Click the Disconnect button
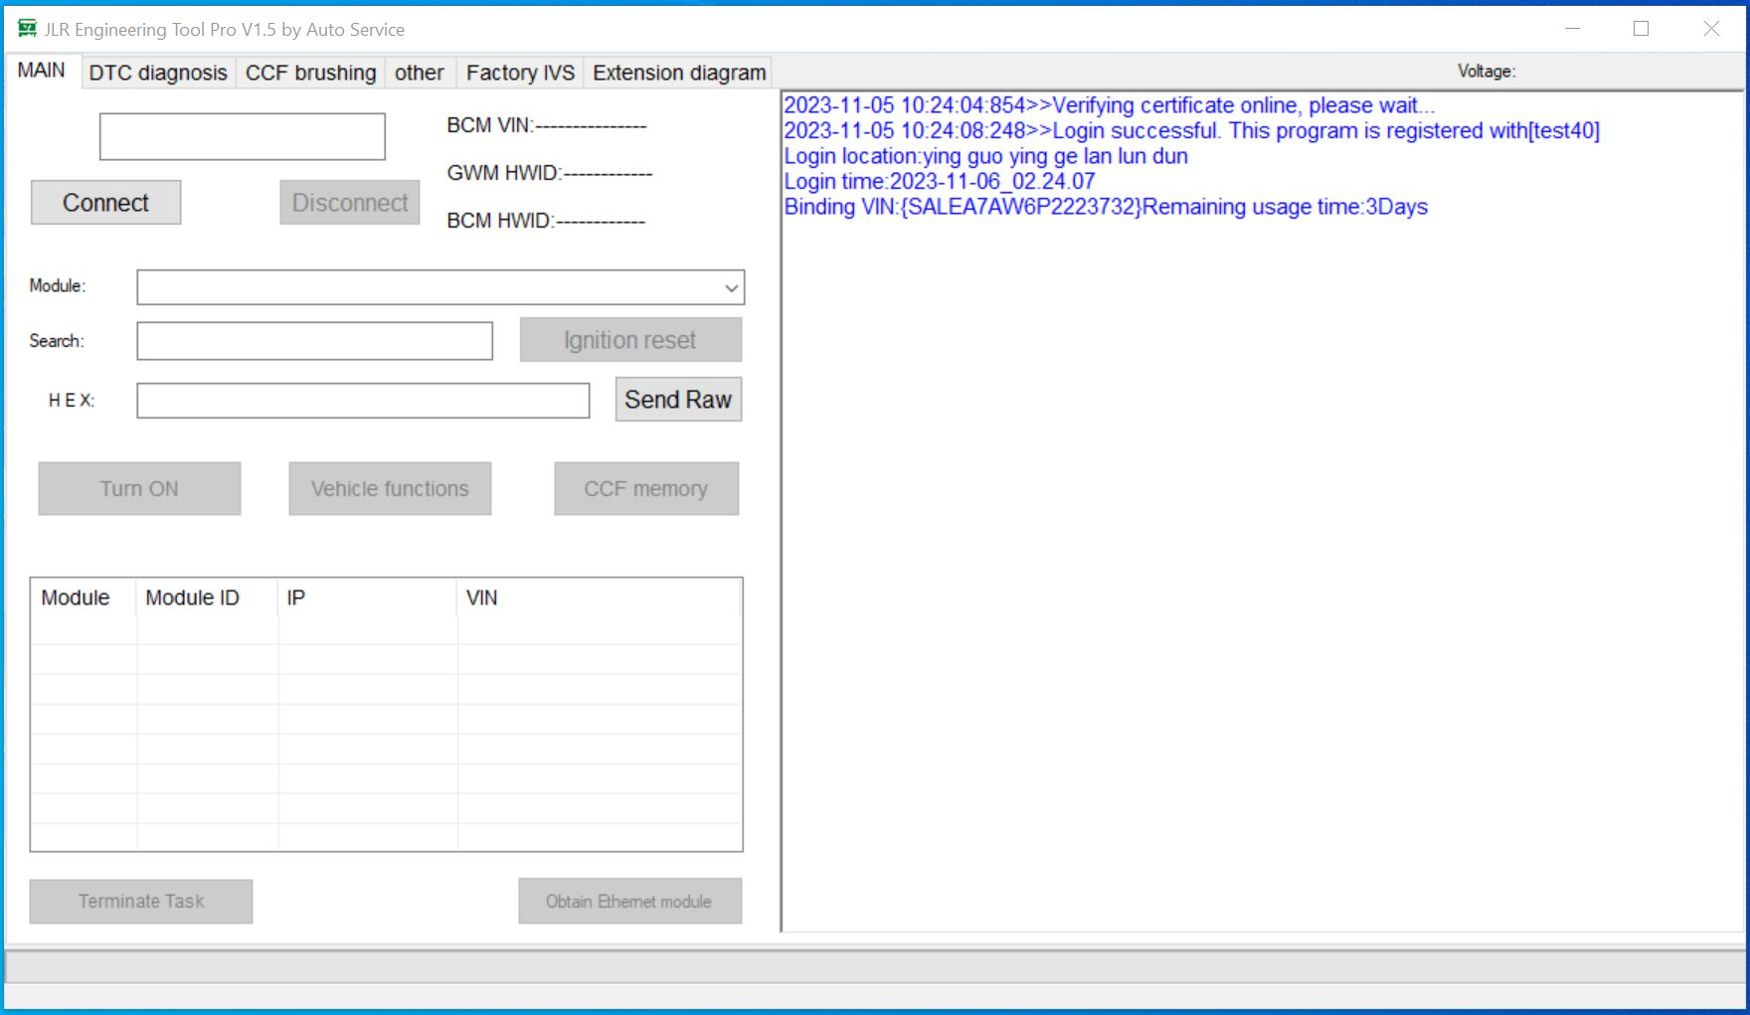This screenshot has height=1015, width=1750. click(x=350, y=203)
